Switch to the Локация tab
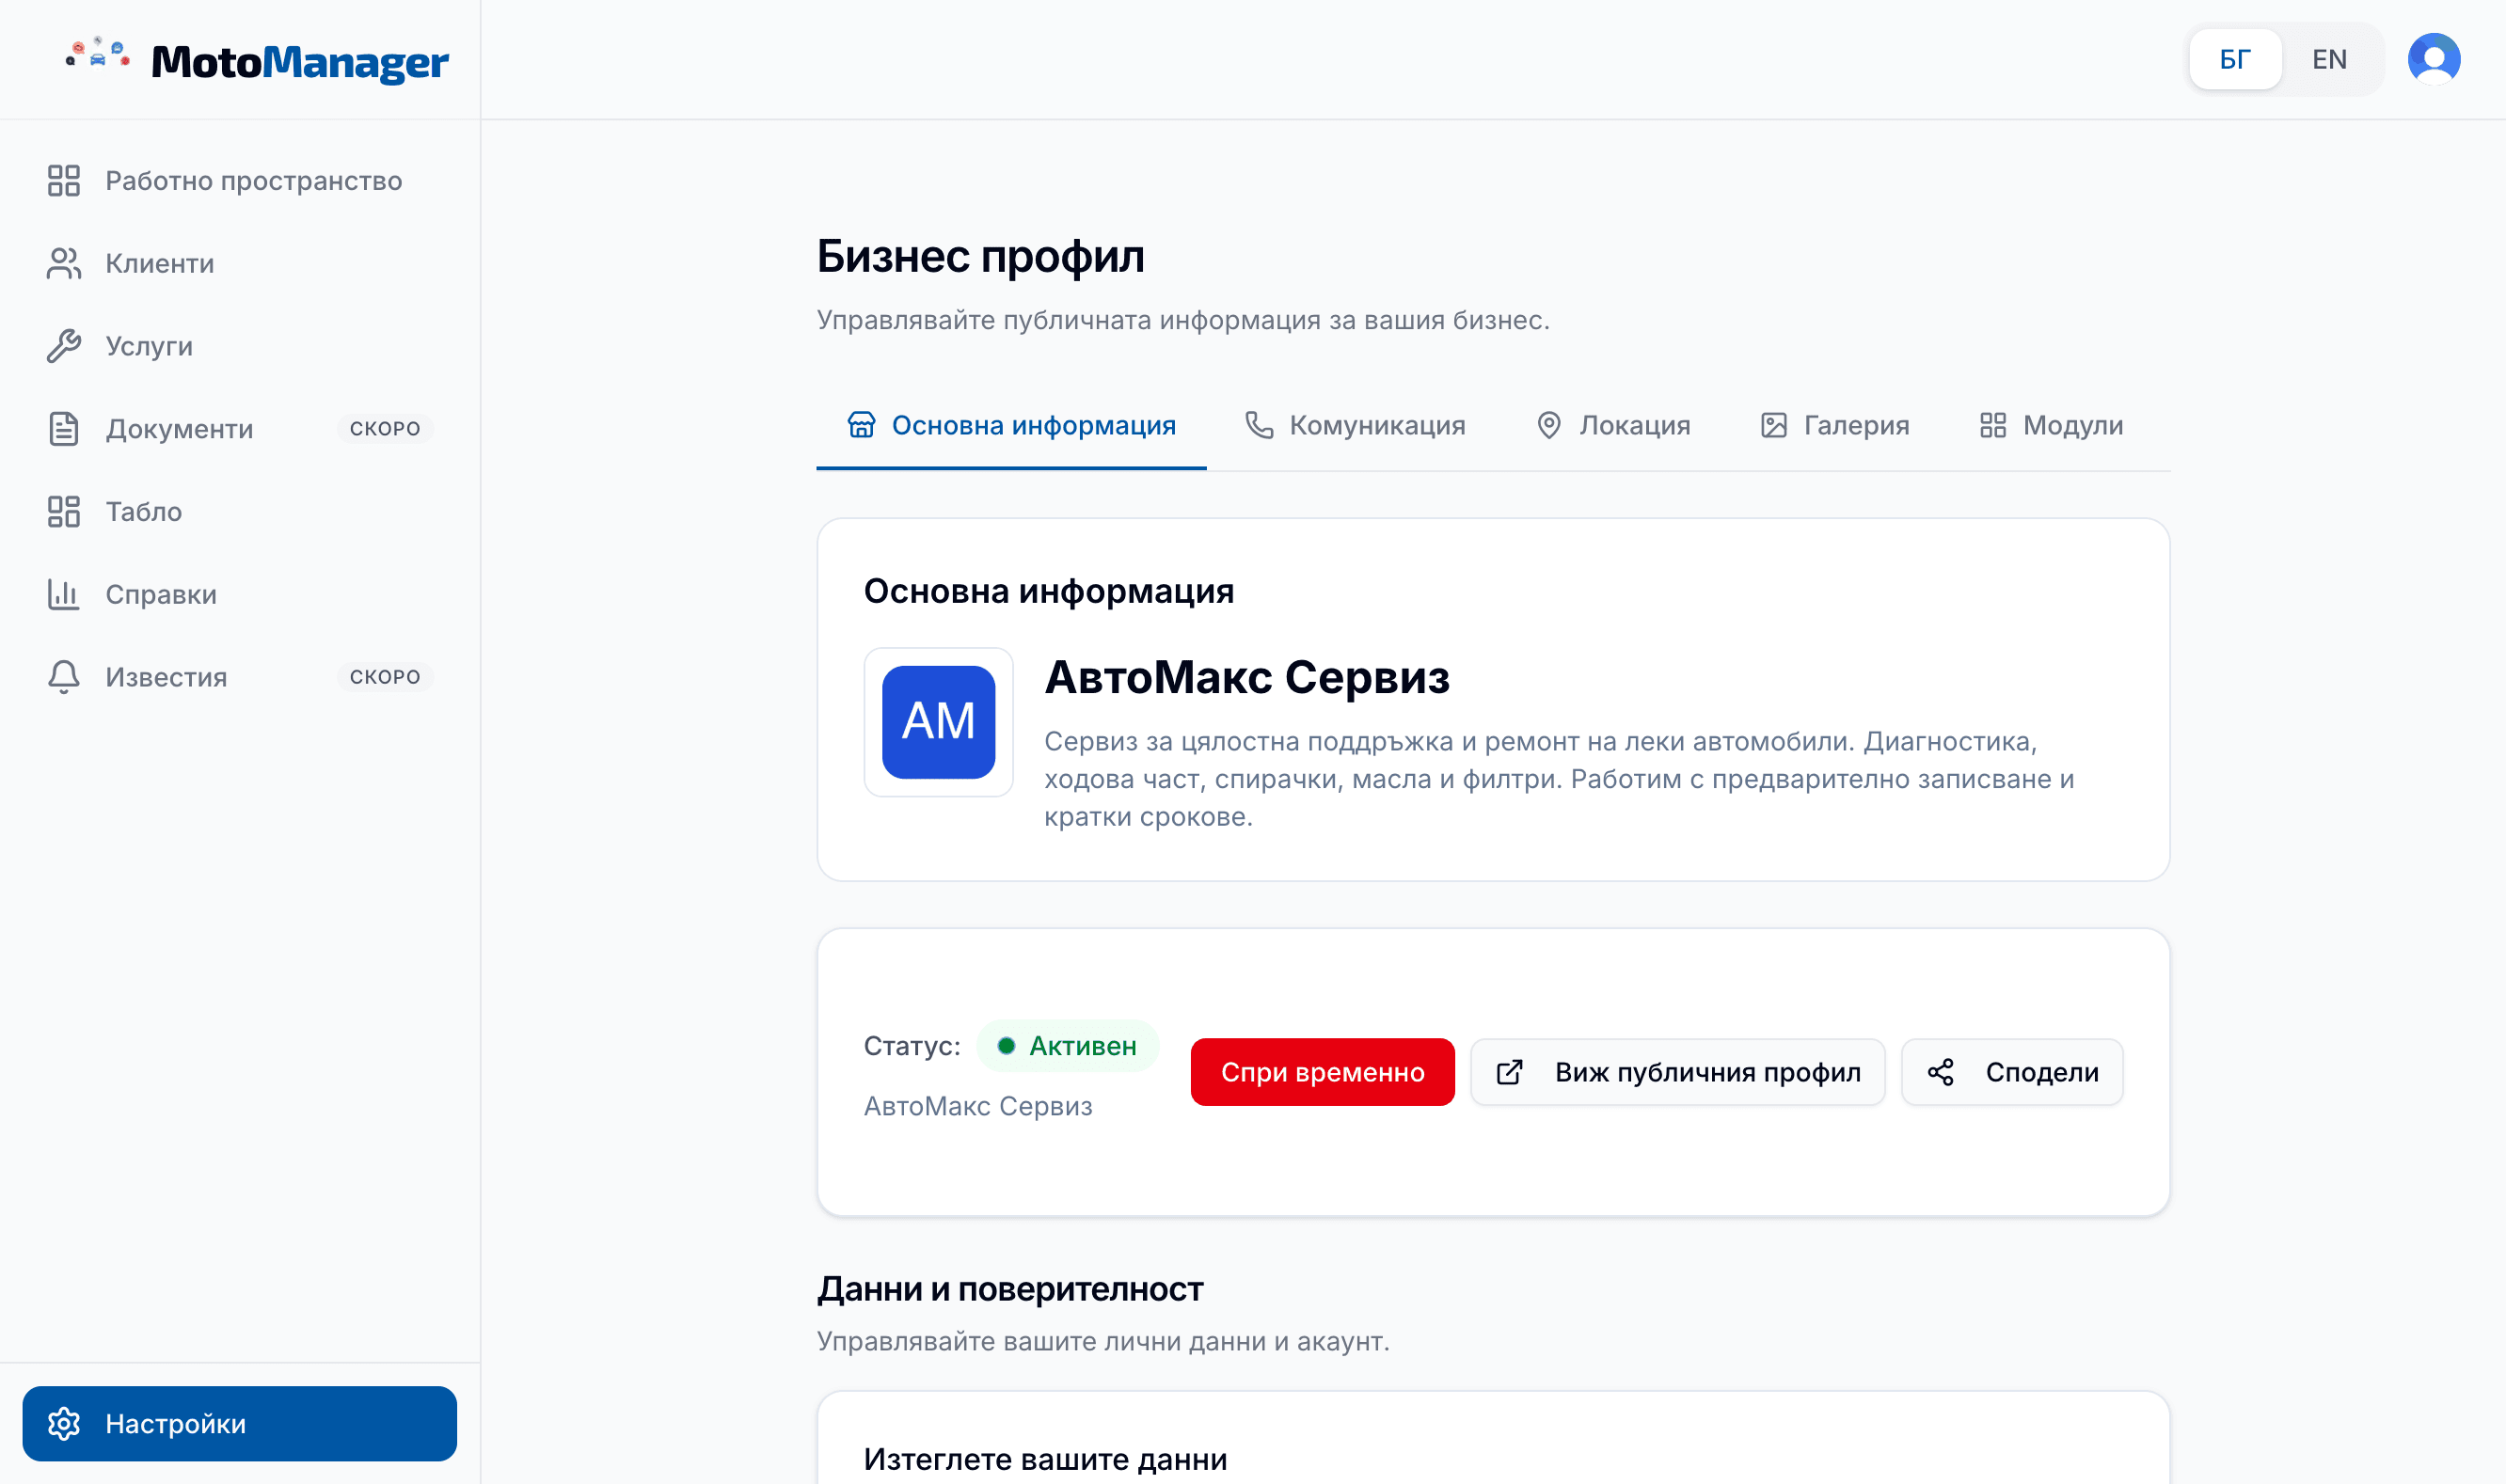 (1613, 426)
